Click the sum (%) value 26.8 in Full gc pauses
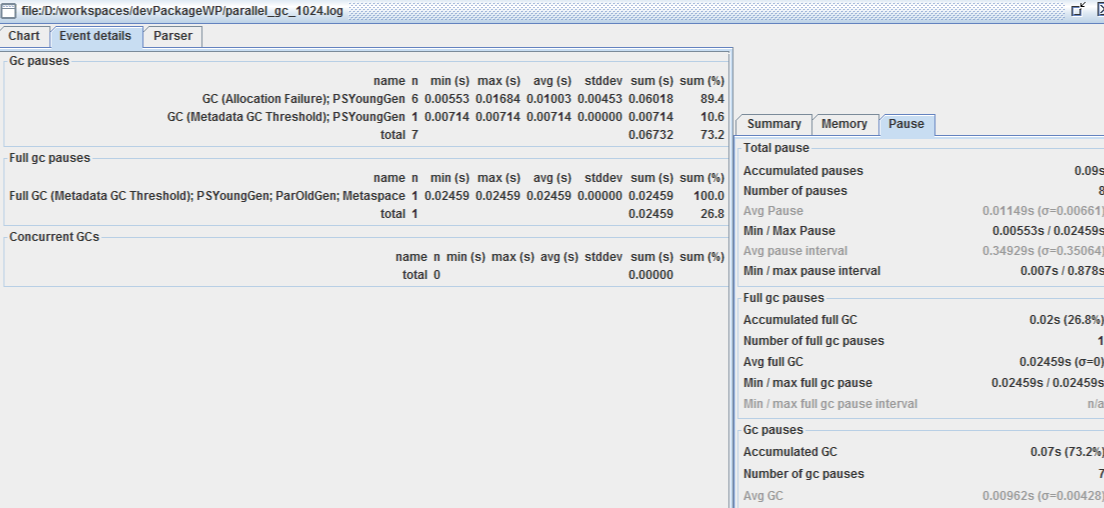Screen dimensions: 1104x508 click(x=713, y=214)
